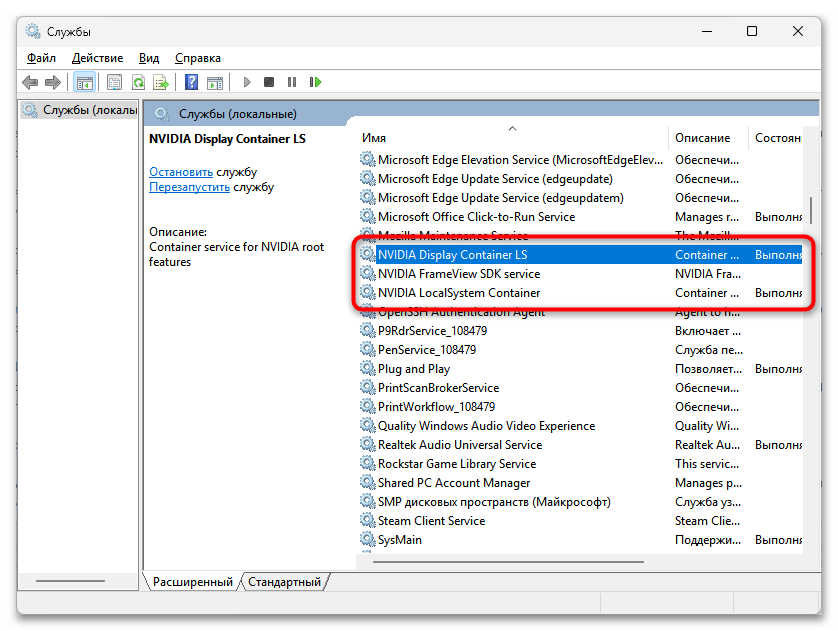Select Quality Windows Audio Video Experience row

tap(580, 426)
